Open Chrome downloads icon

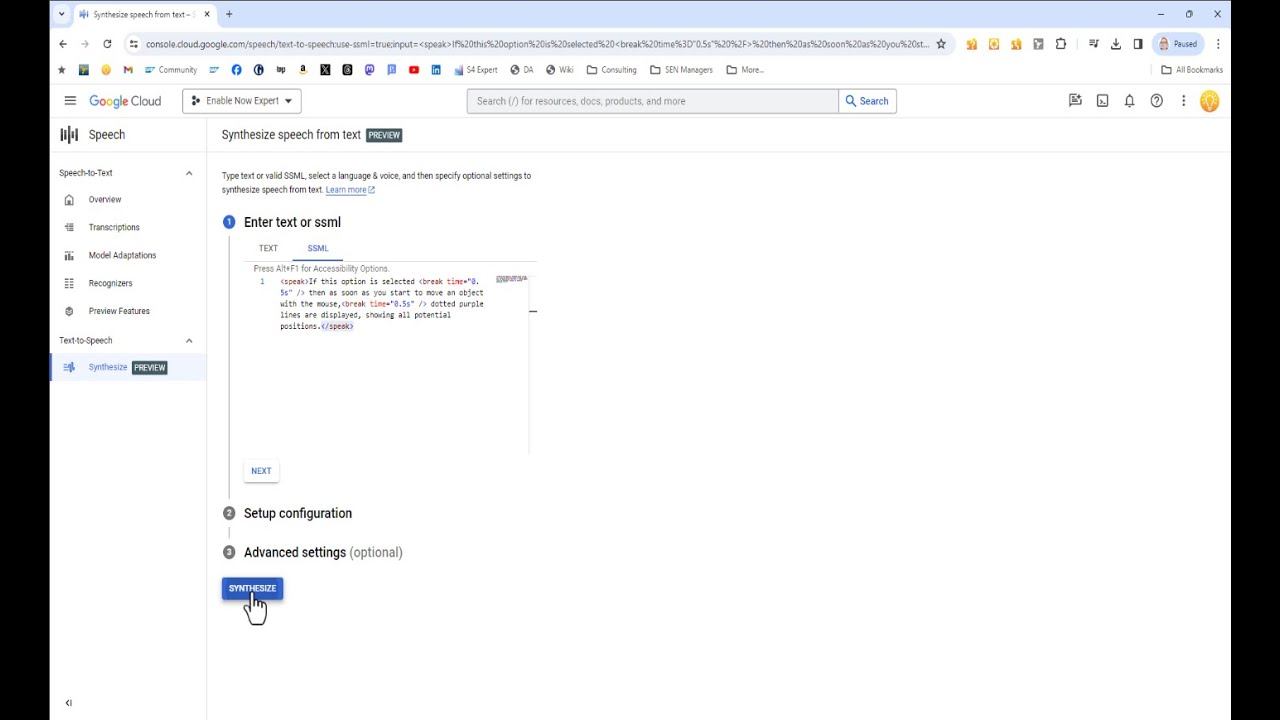pos(1116,44)
